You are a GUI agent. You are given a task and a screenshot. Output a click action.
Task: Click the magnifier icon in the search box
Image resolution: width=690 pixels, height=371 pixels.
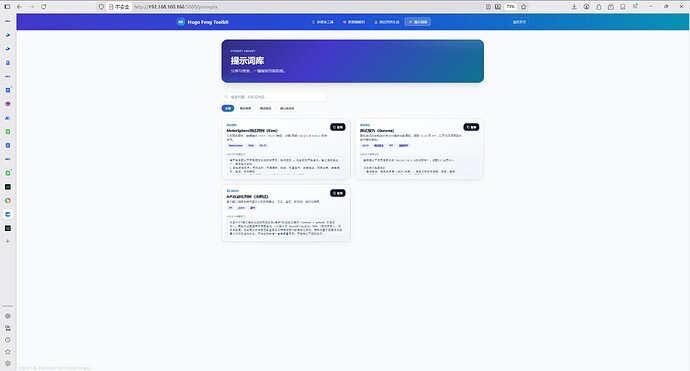pos(226,97)
